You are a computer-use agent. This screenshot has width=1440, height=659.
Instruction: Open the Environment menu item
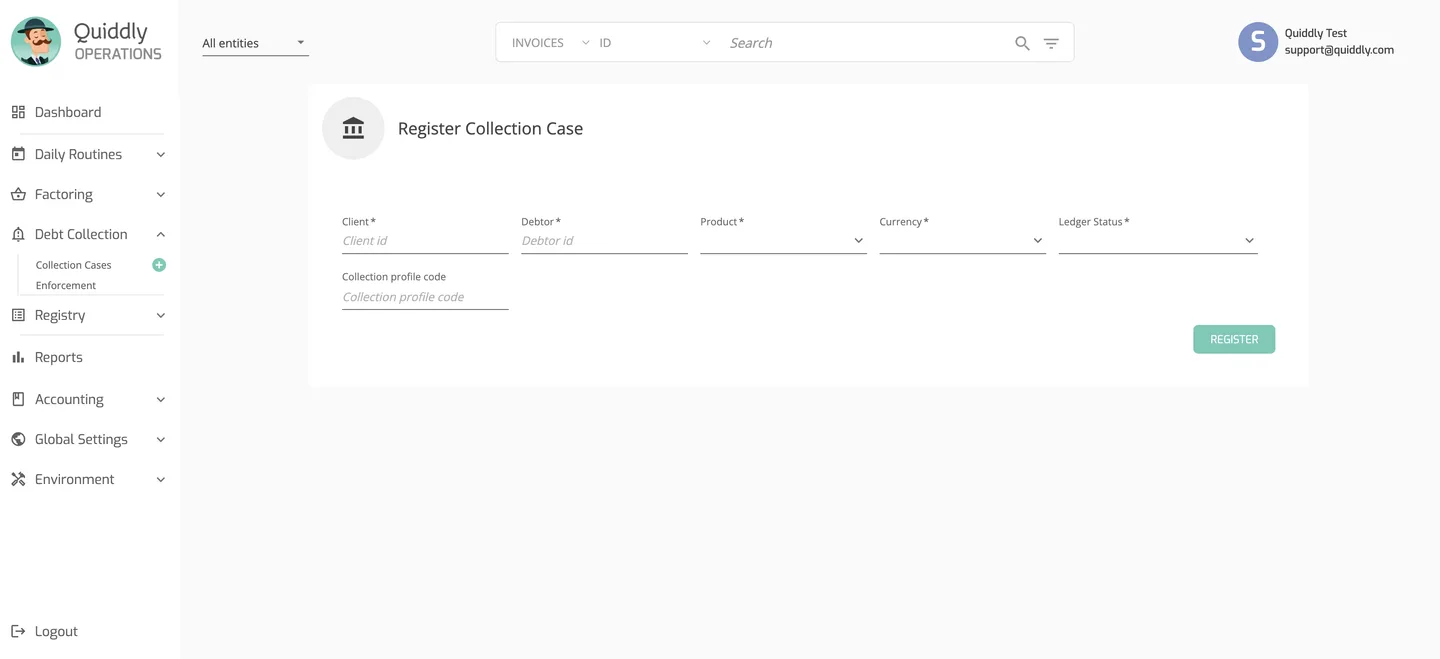(75, 479)
